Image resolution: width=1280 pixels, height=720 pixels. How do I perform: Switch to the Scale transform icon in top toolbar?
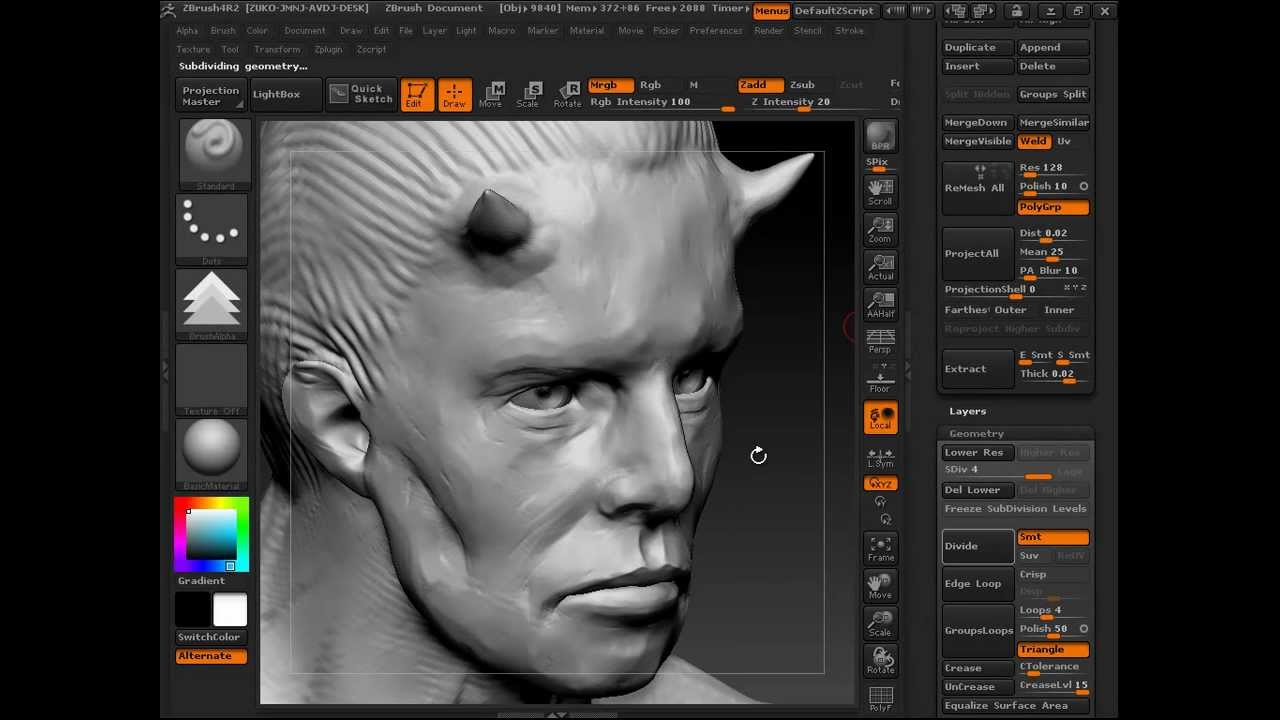(529, 95)
